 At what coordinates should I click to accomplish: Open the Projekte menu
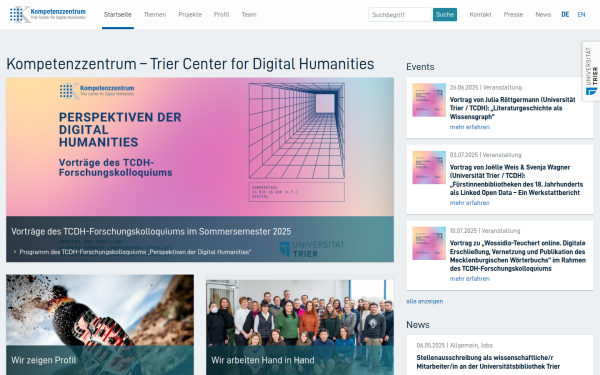point(190,15)
